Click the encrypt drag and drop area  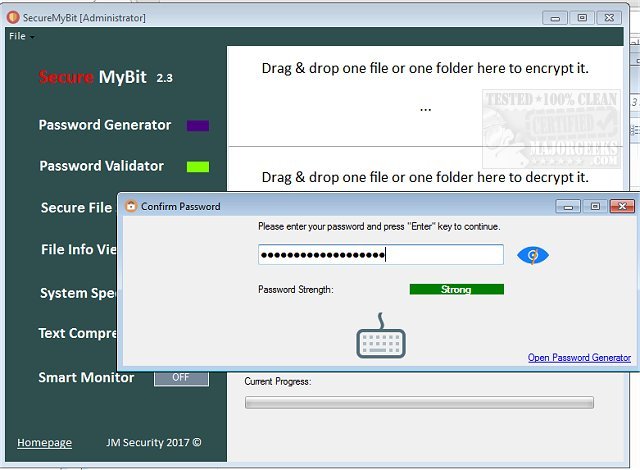425,96
